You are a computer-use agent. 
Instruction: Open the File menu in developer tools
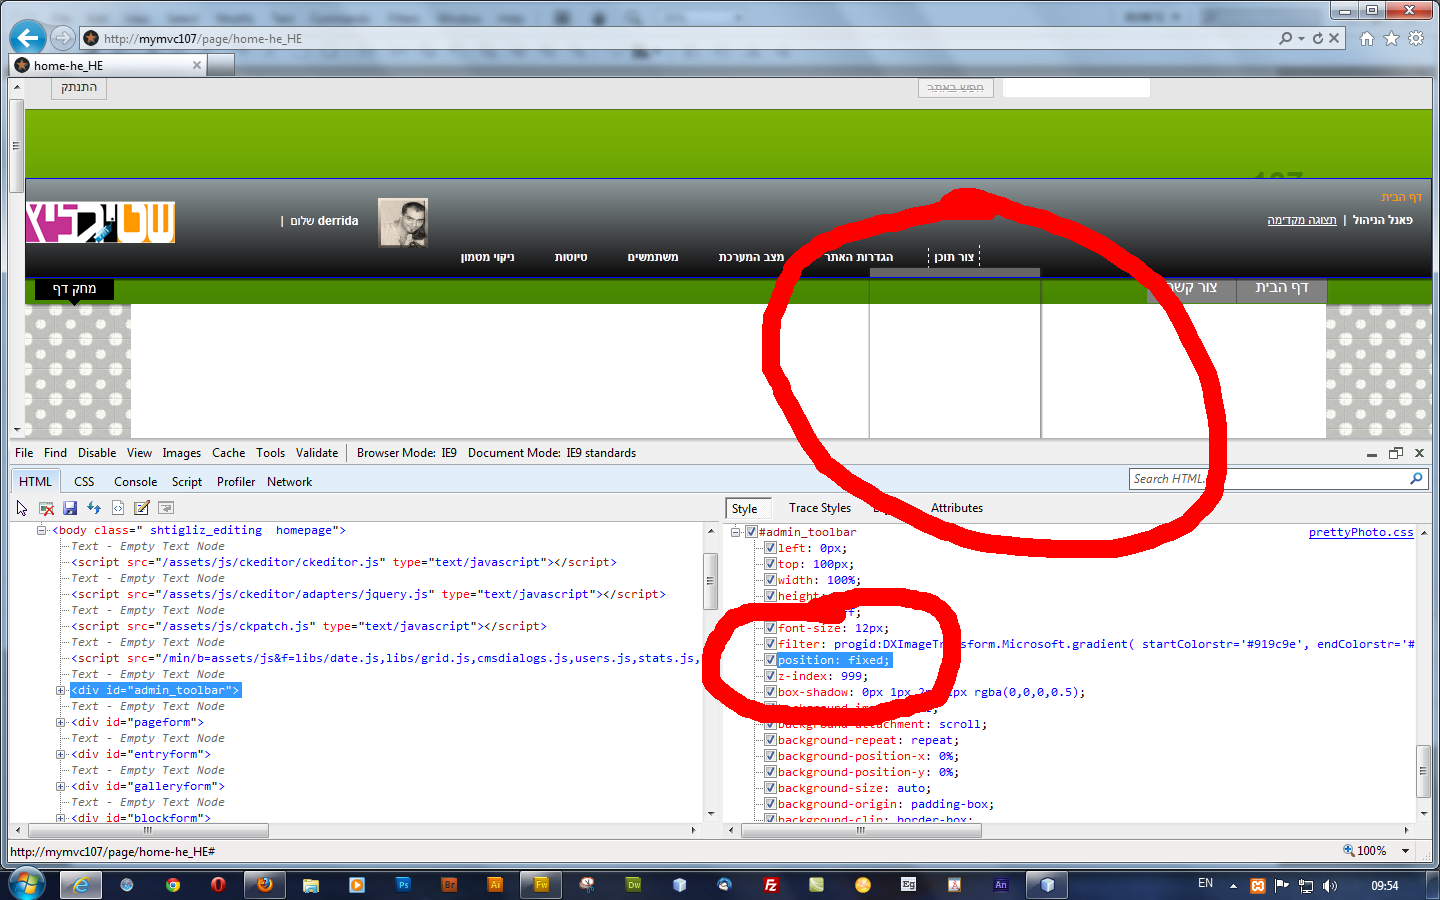(x=24, y=453)
